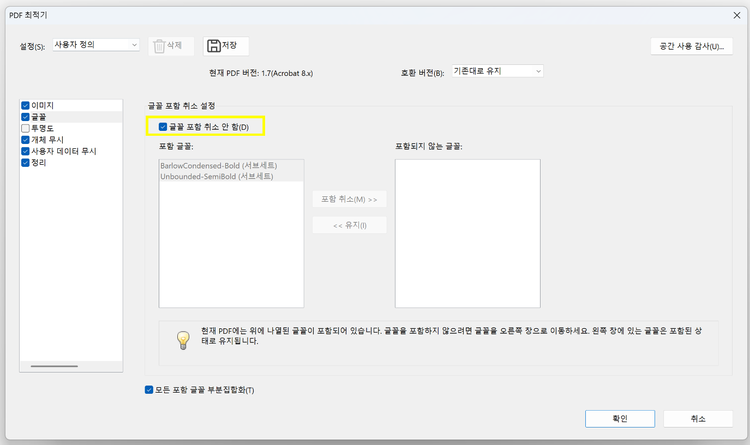Click inside the 포함되지 않는 글꼴 list box

[468, 234]
